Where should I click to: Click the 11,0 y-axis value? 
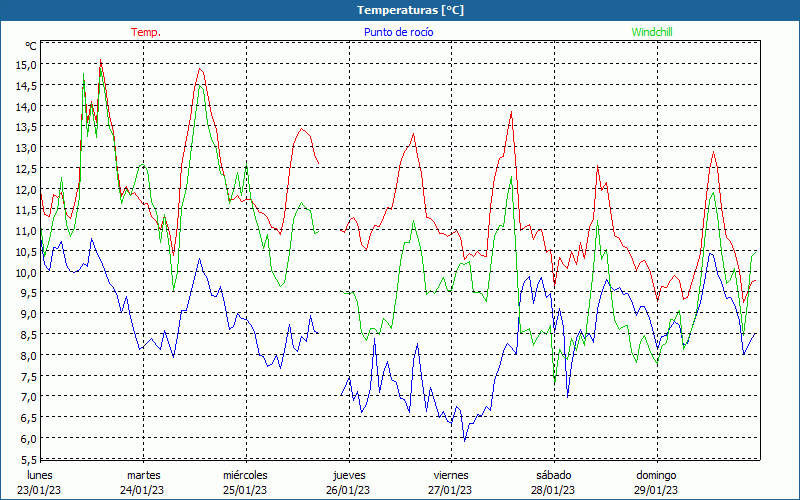(x=26, y=231)
